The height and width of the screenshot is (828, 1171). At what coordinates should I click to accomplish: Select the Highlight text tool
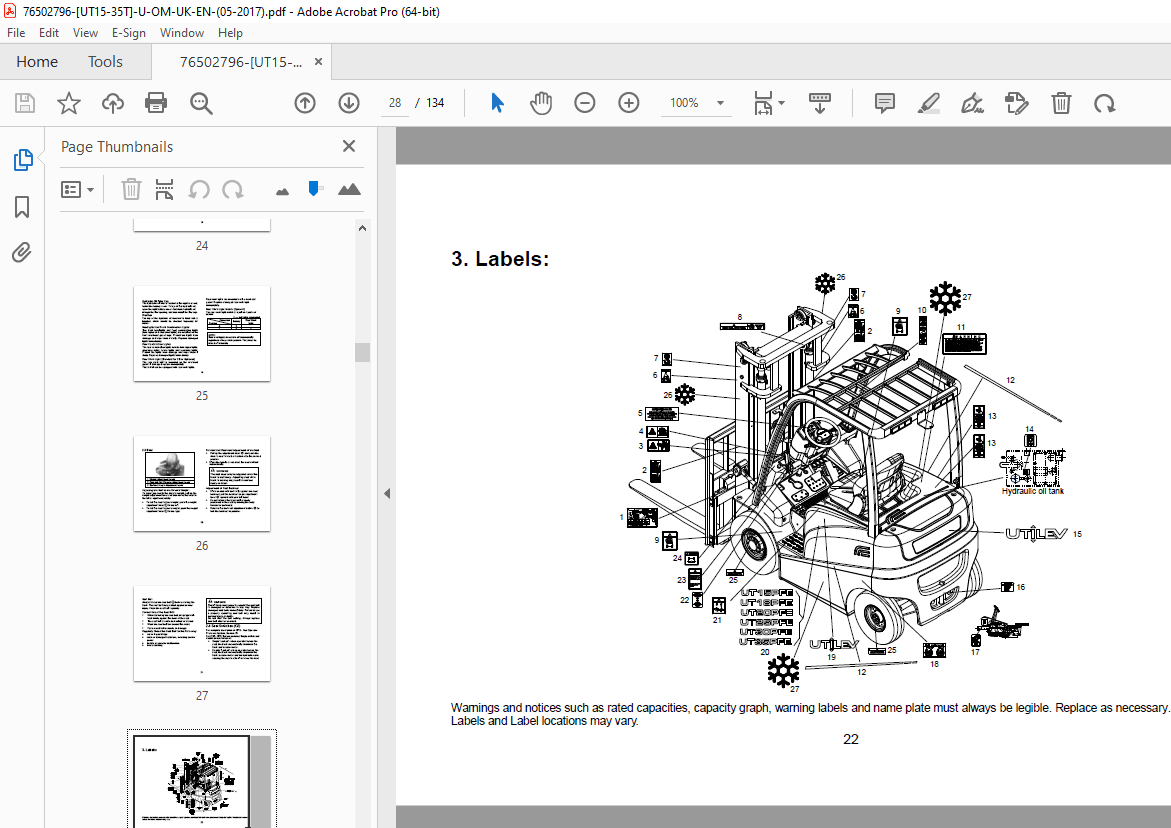pos(928,102)
